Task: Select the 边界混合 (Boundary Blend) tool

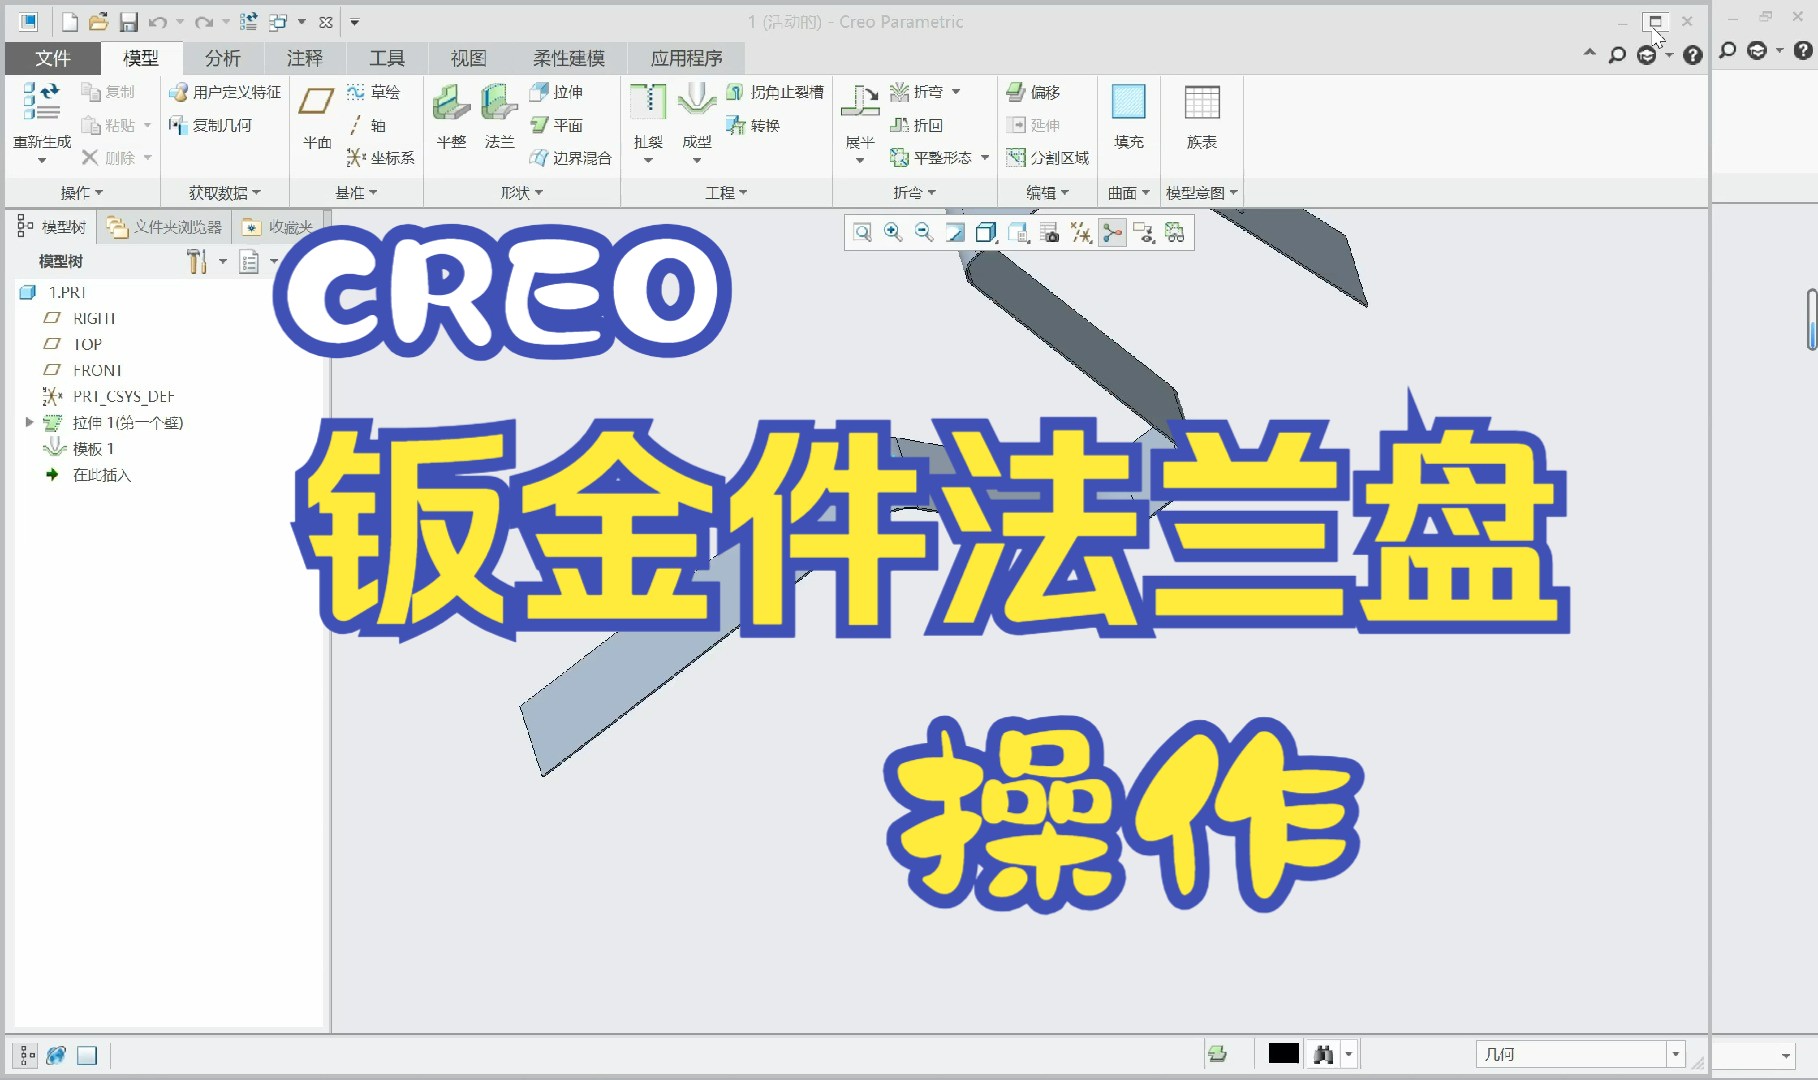Action: point(570,157)
